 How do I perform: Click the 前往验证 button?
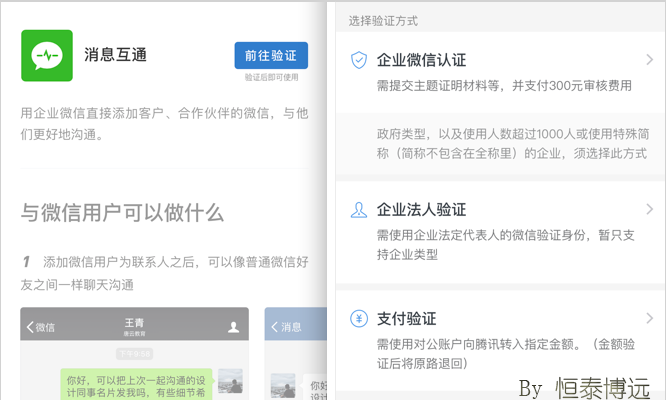tap(271, 55)
